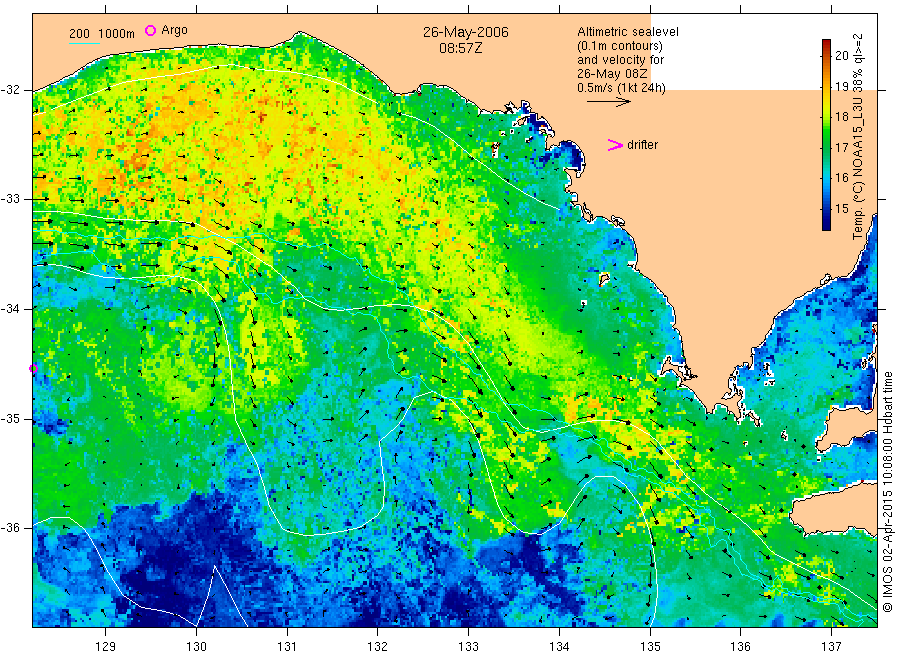
Task: Click the magenta drifter arrowhead symbol
Action: tap(615, 145)
